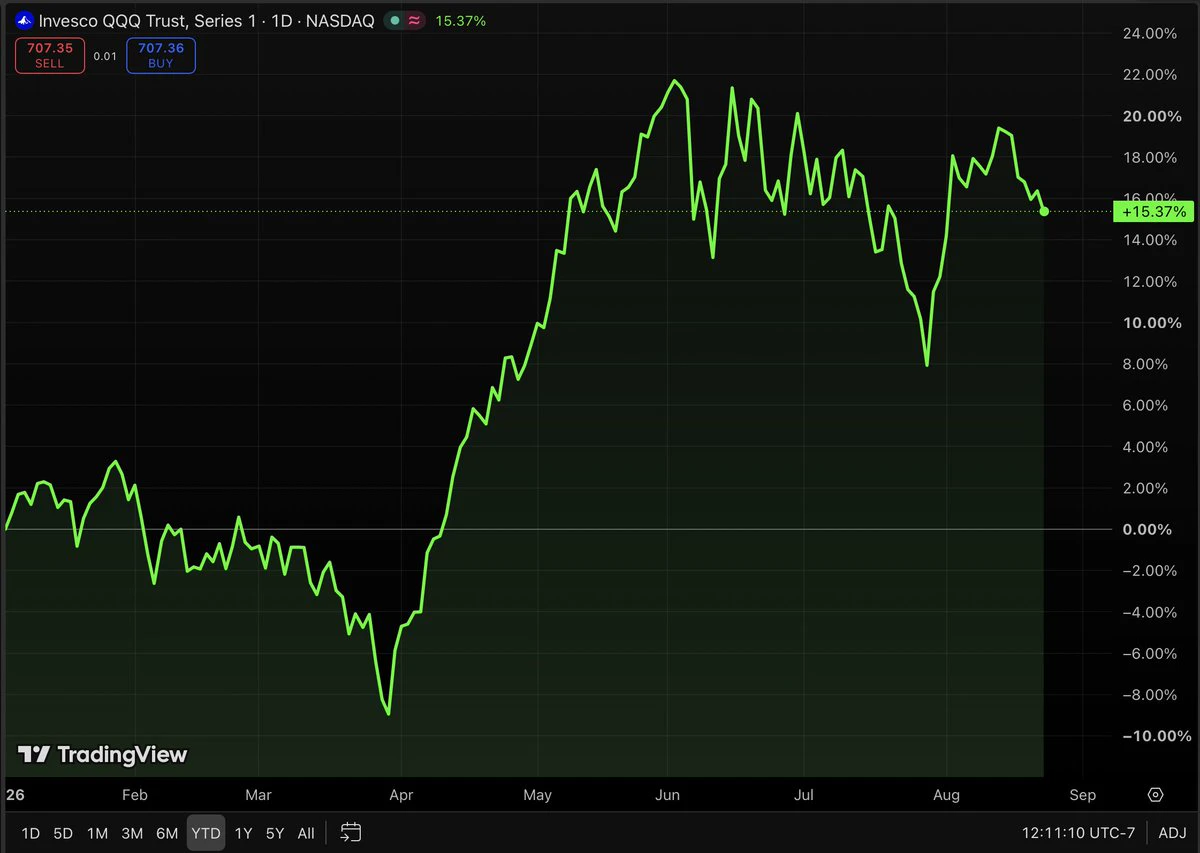Click the Feb label on time axis

click(134, 795)
